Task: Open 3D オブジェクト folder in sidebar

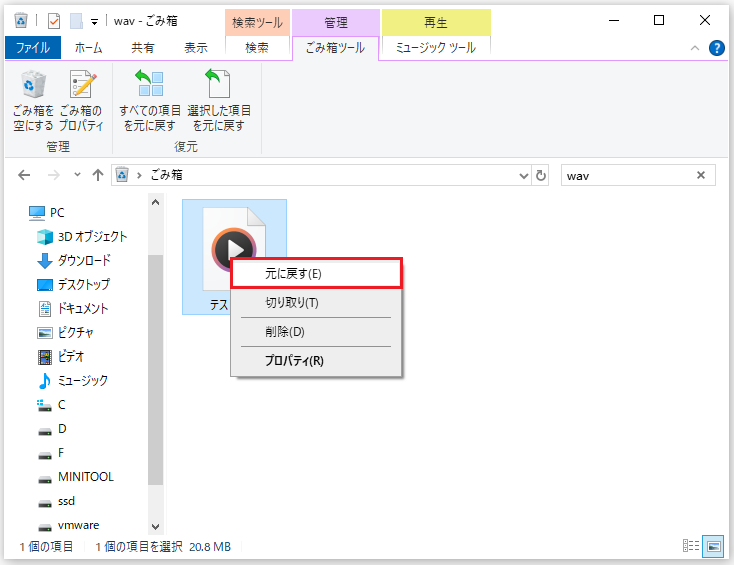Action: point(82,237)
